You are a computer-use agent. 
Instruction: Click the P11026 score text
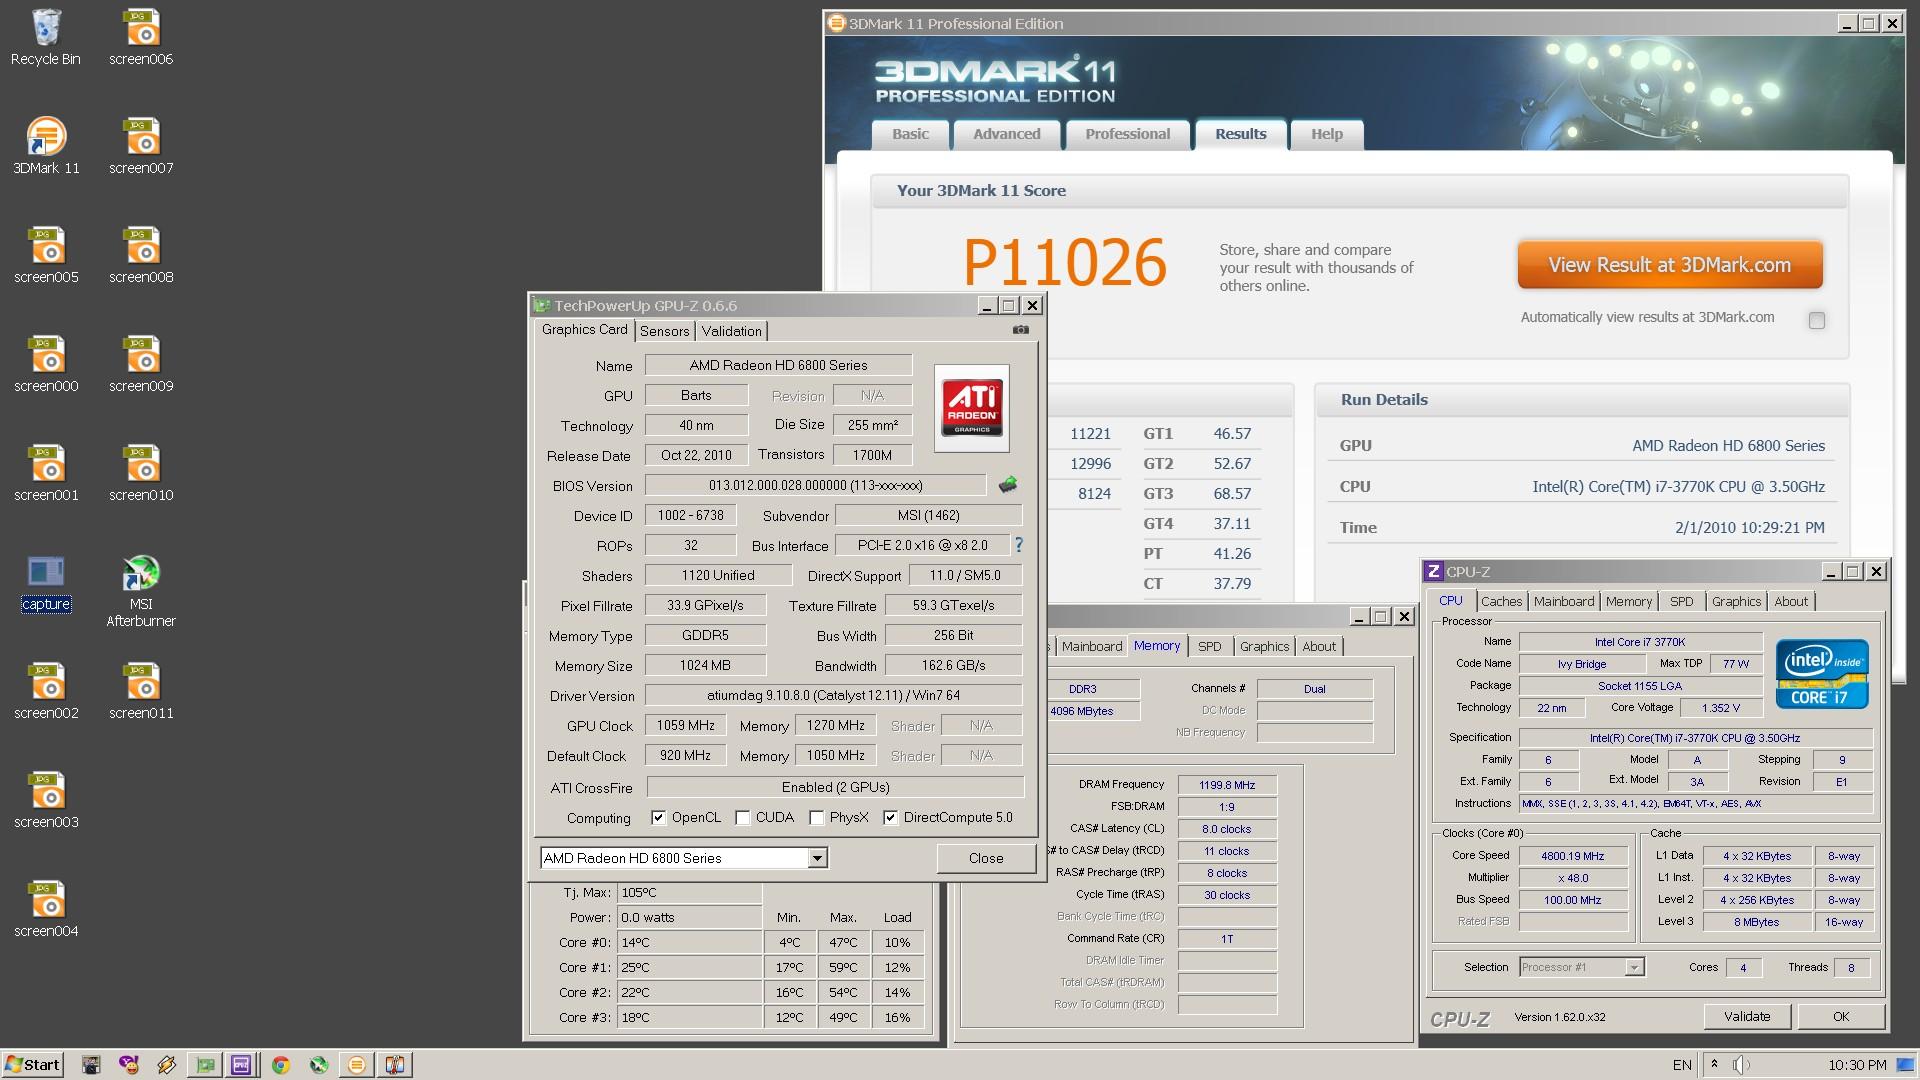(x=1064, y=262)
